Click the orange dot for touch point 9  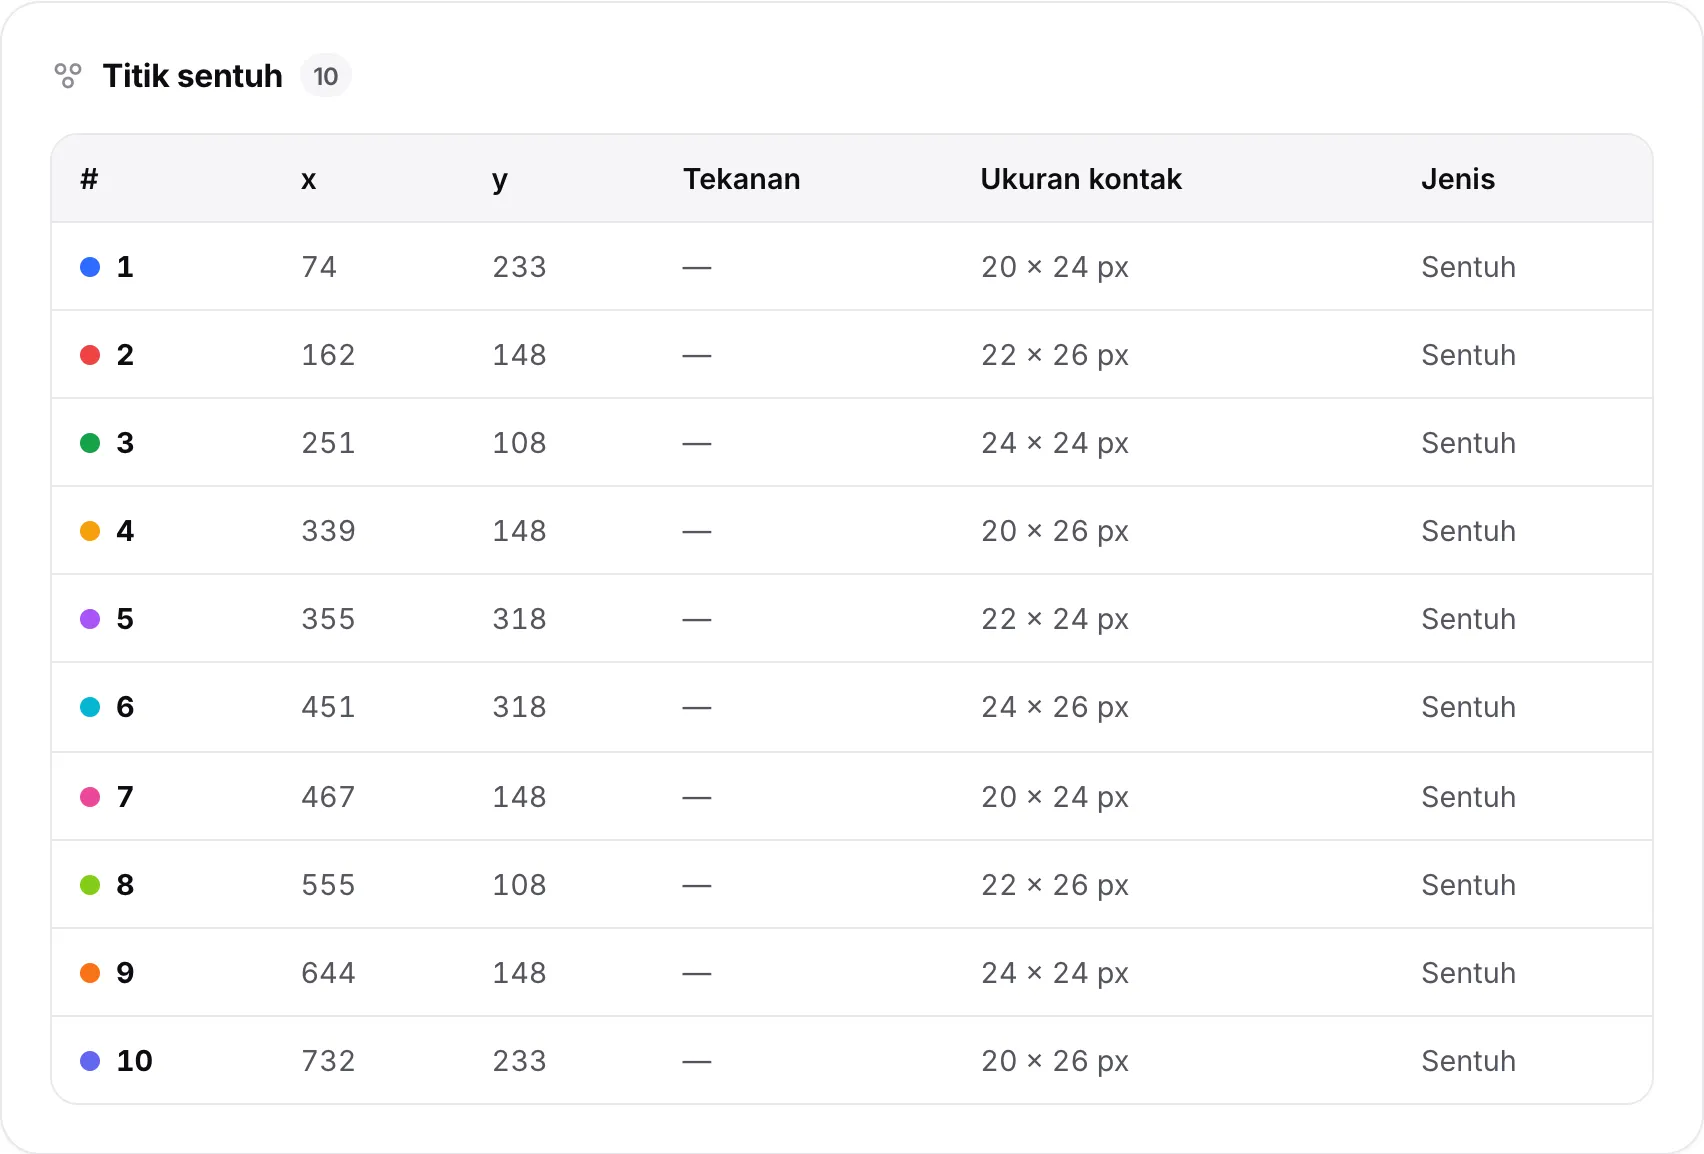tap(90, 973)
